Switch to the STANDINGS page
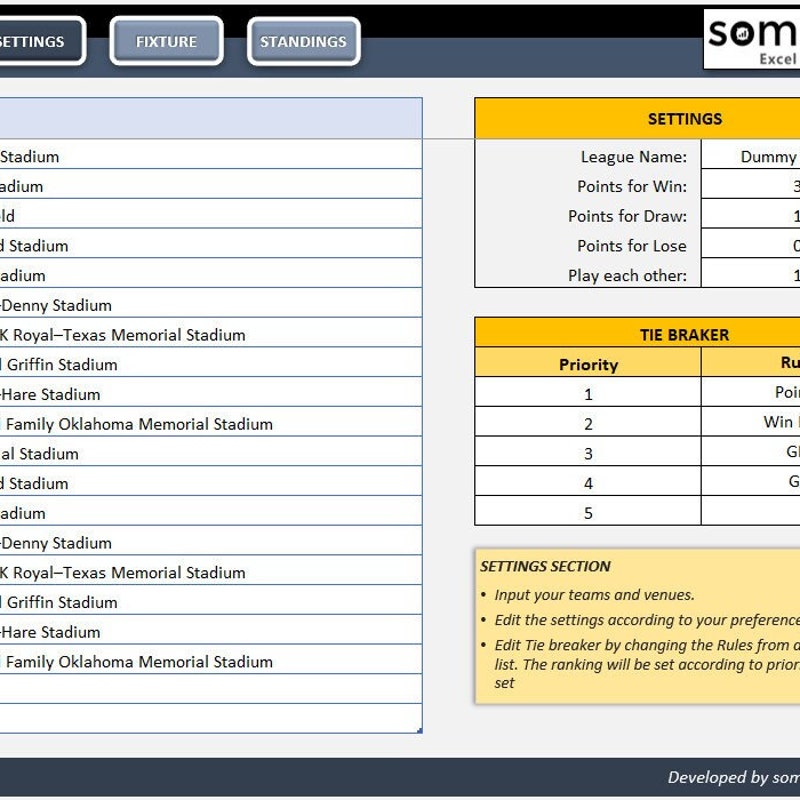The image size is (800, 800). (303, 42)
